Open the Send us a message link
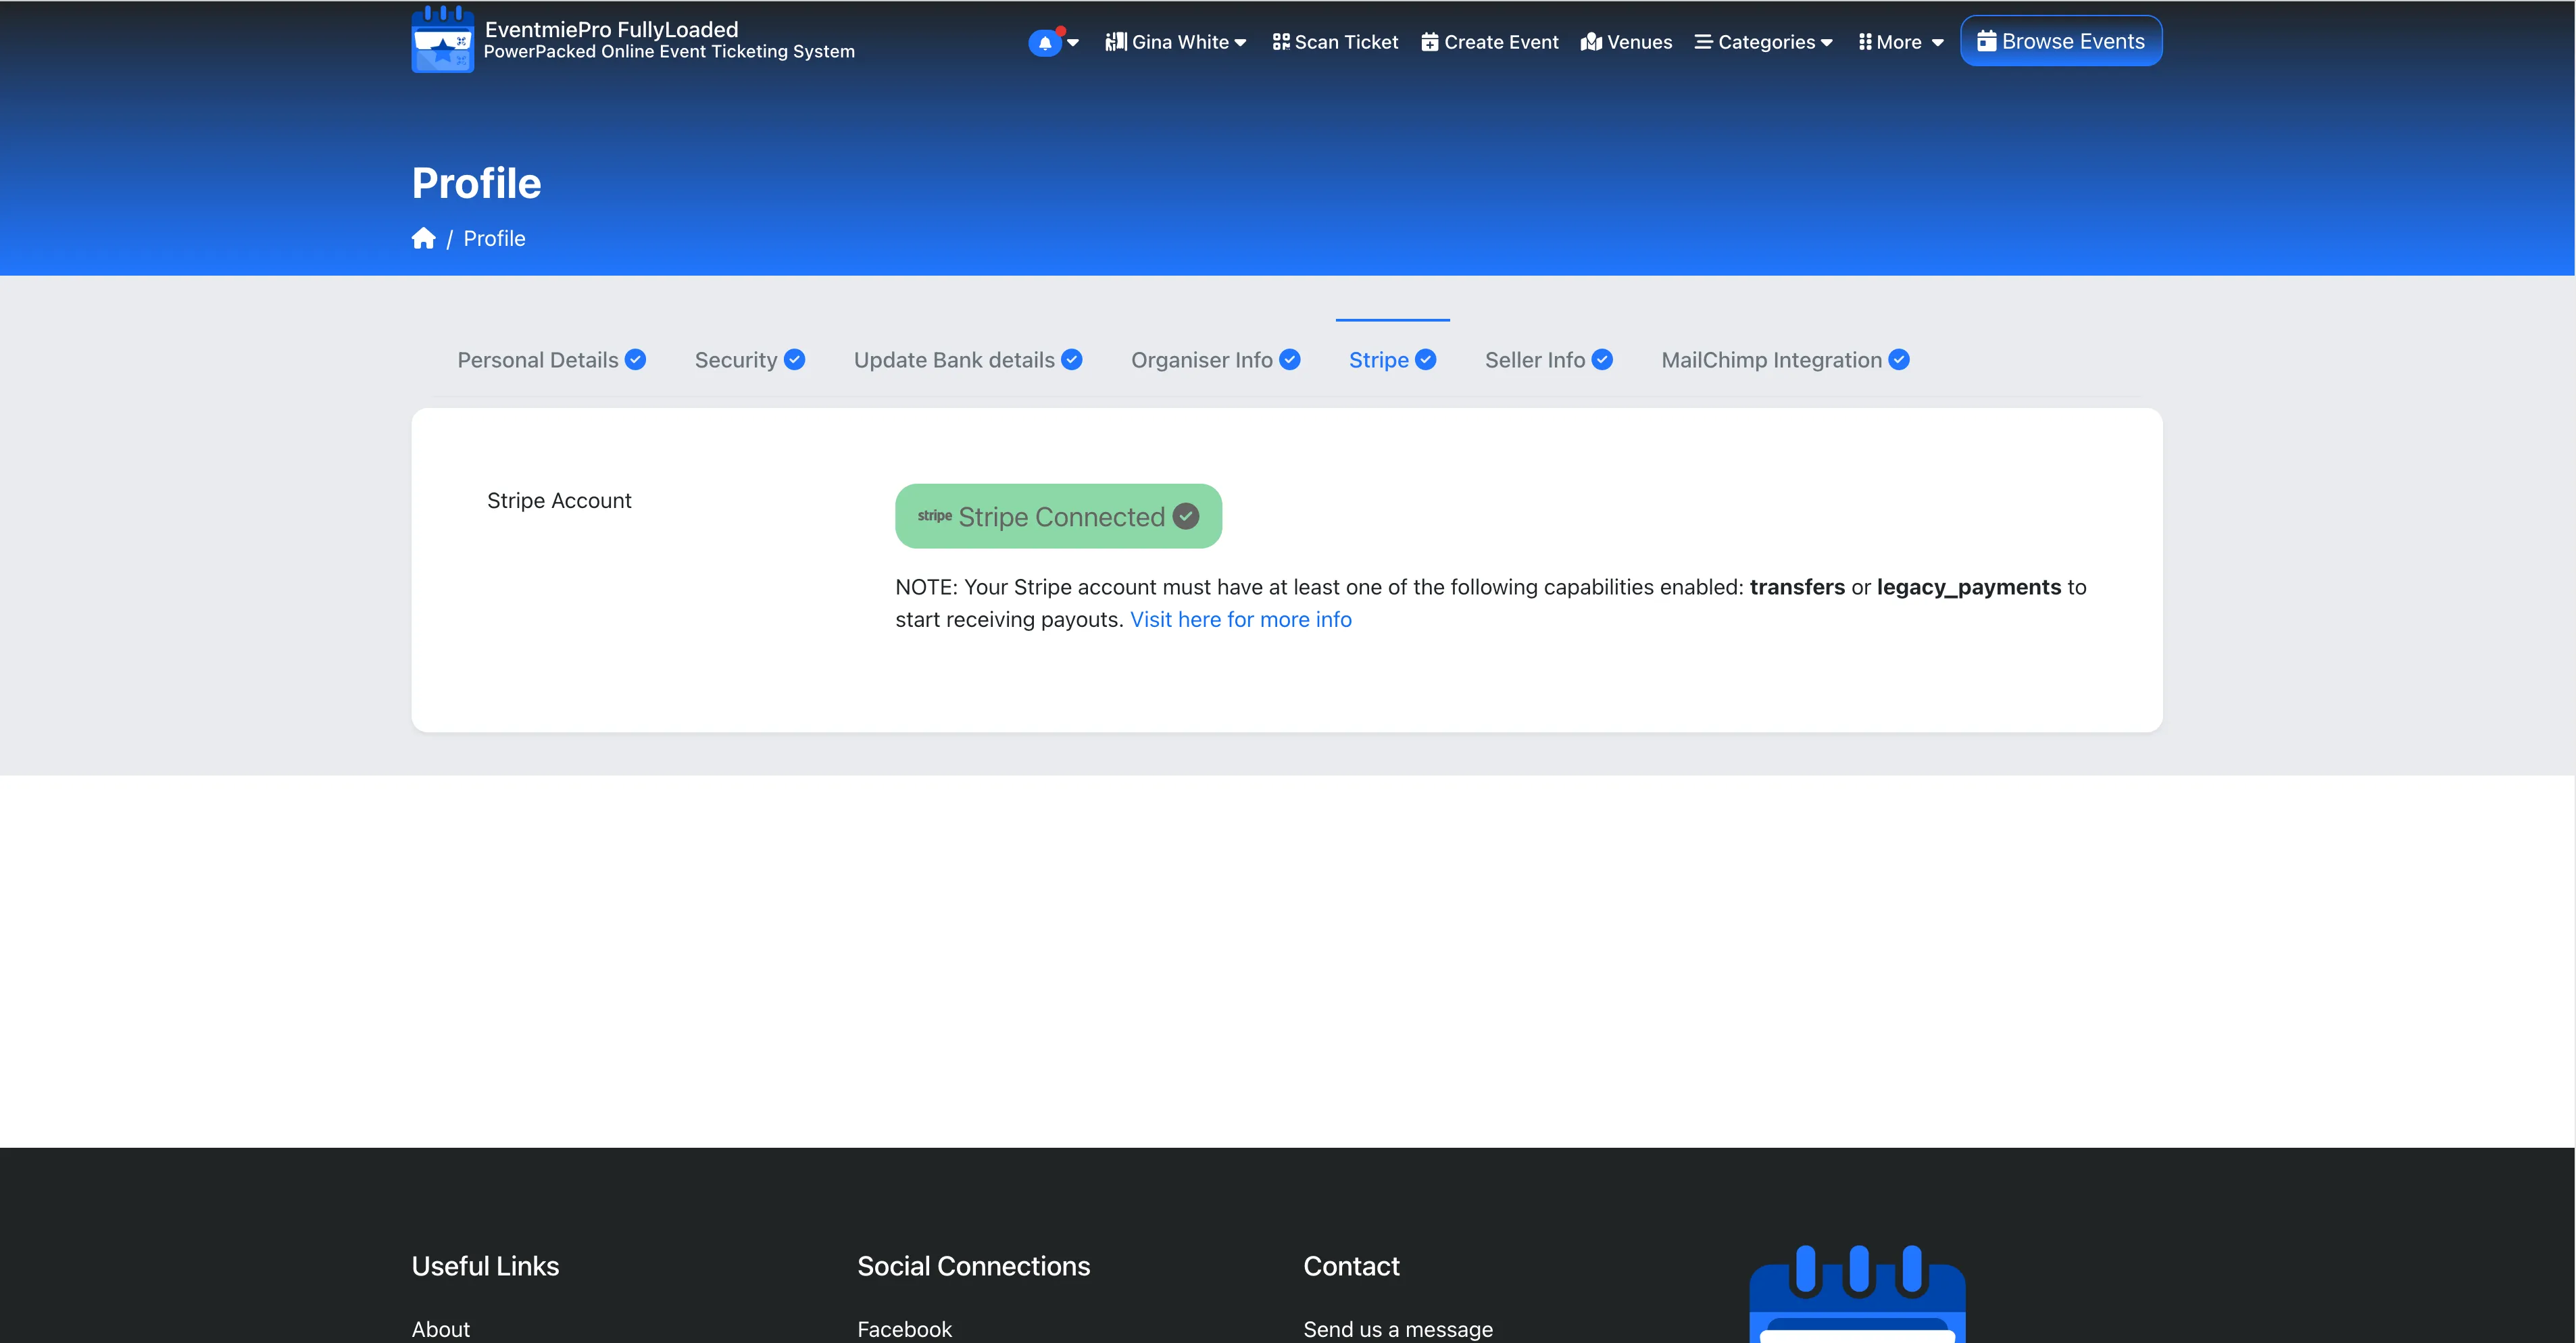2576x1343 pixels. pos(1398,1329)
